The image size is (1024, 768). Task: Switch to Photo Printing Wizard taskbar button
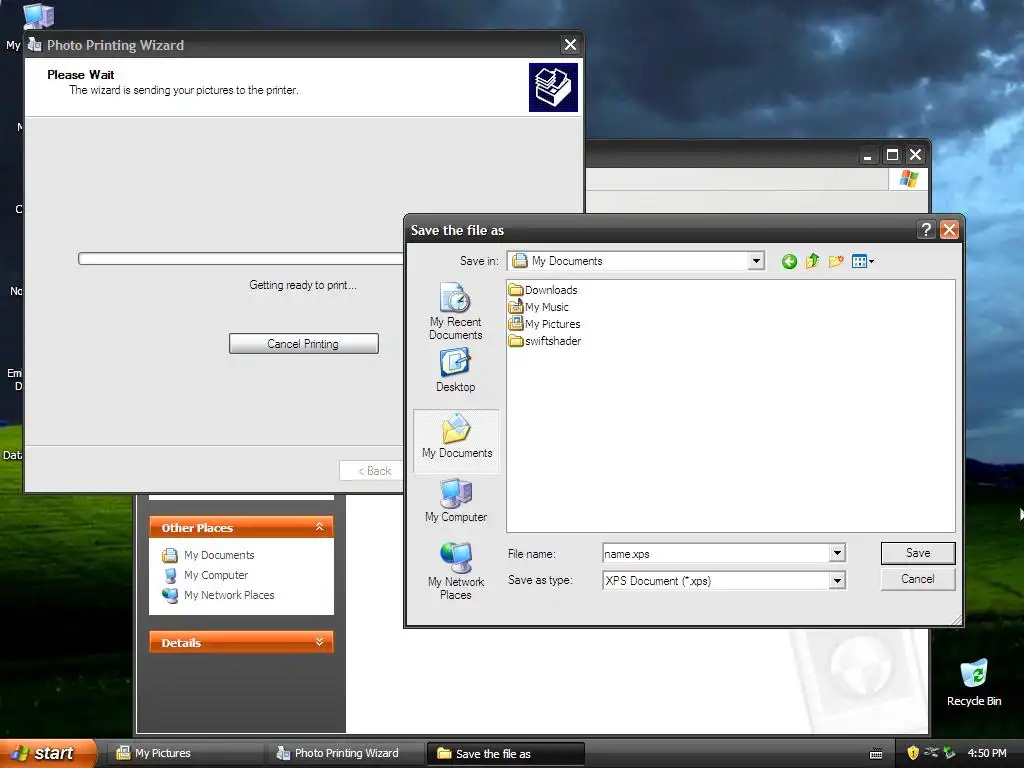(347, 754)
